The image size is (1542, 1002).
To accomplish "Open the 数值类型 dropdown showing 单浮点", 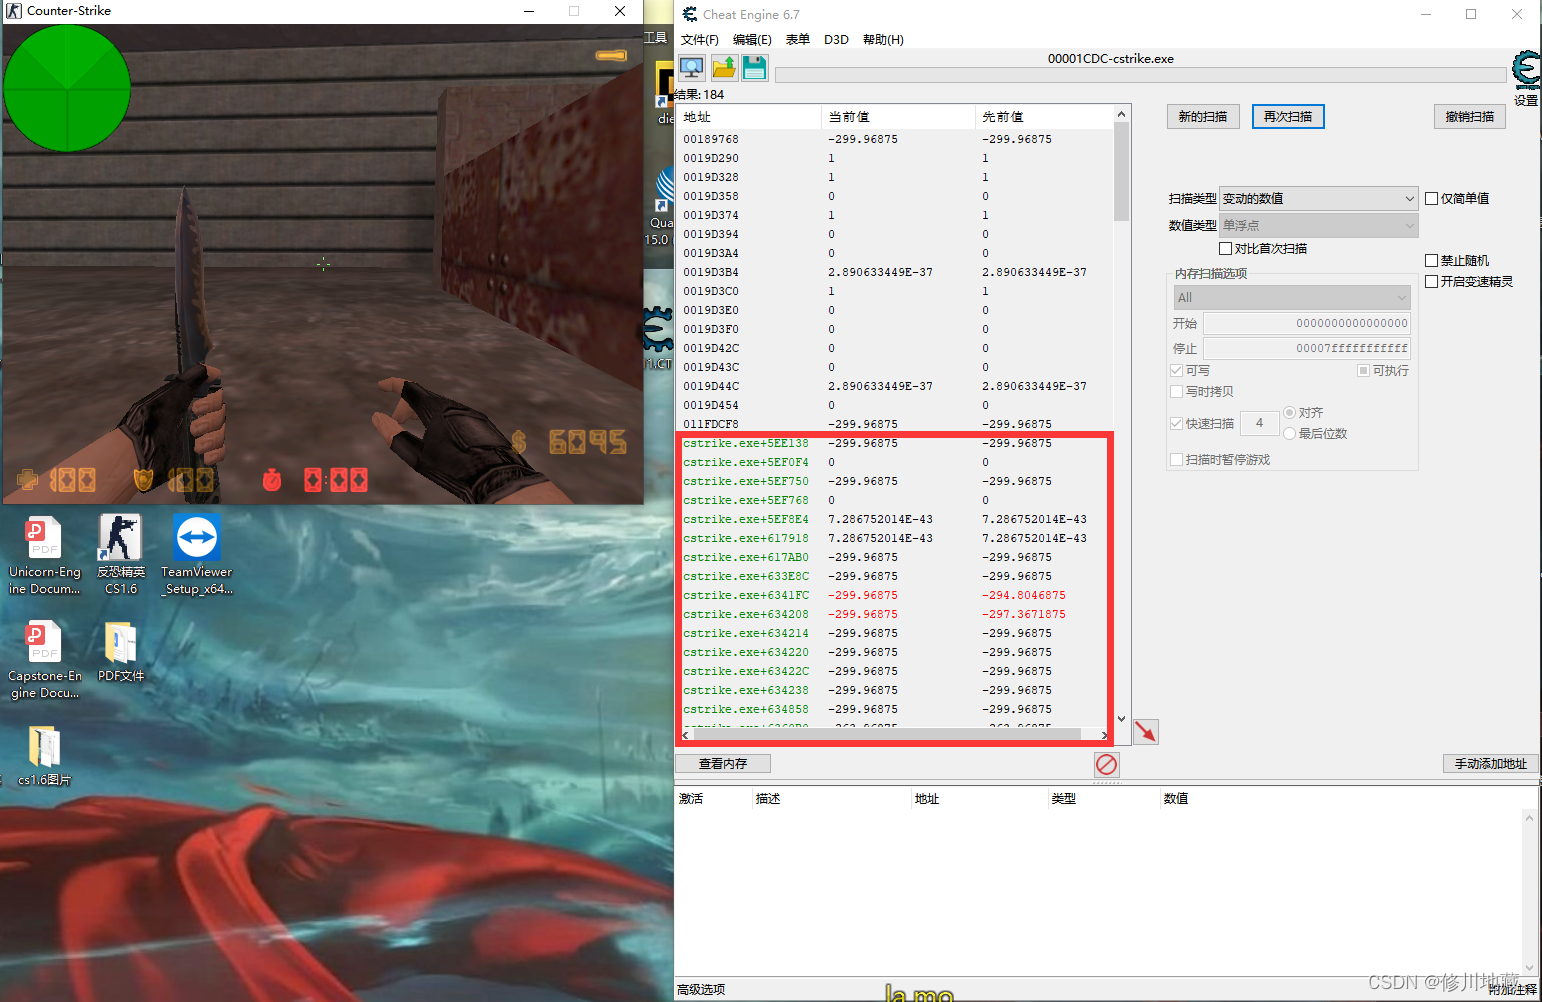I will [x=1318, y=225].
